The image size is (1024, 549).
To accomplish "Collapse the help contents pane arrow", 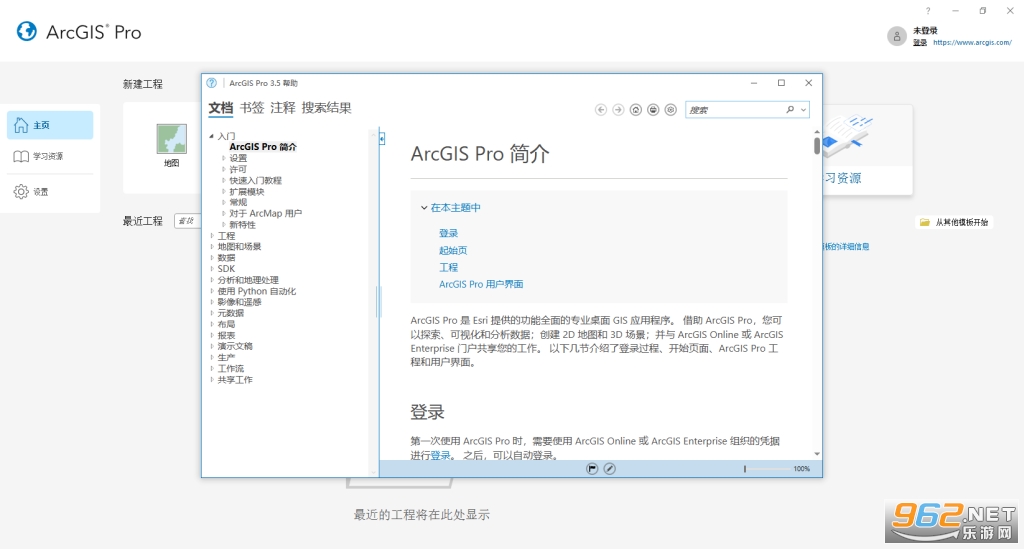I will [x=382, y=138].
